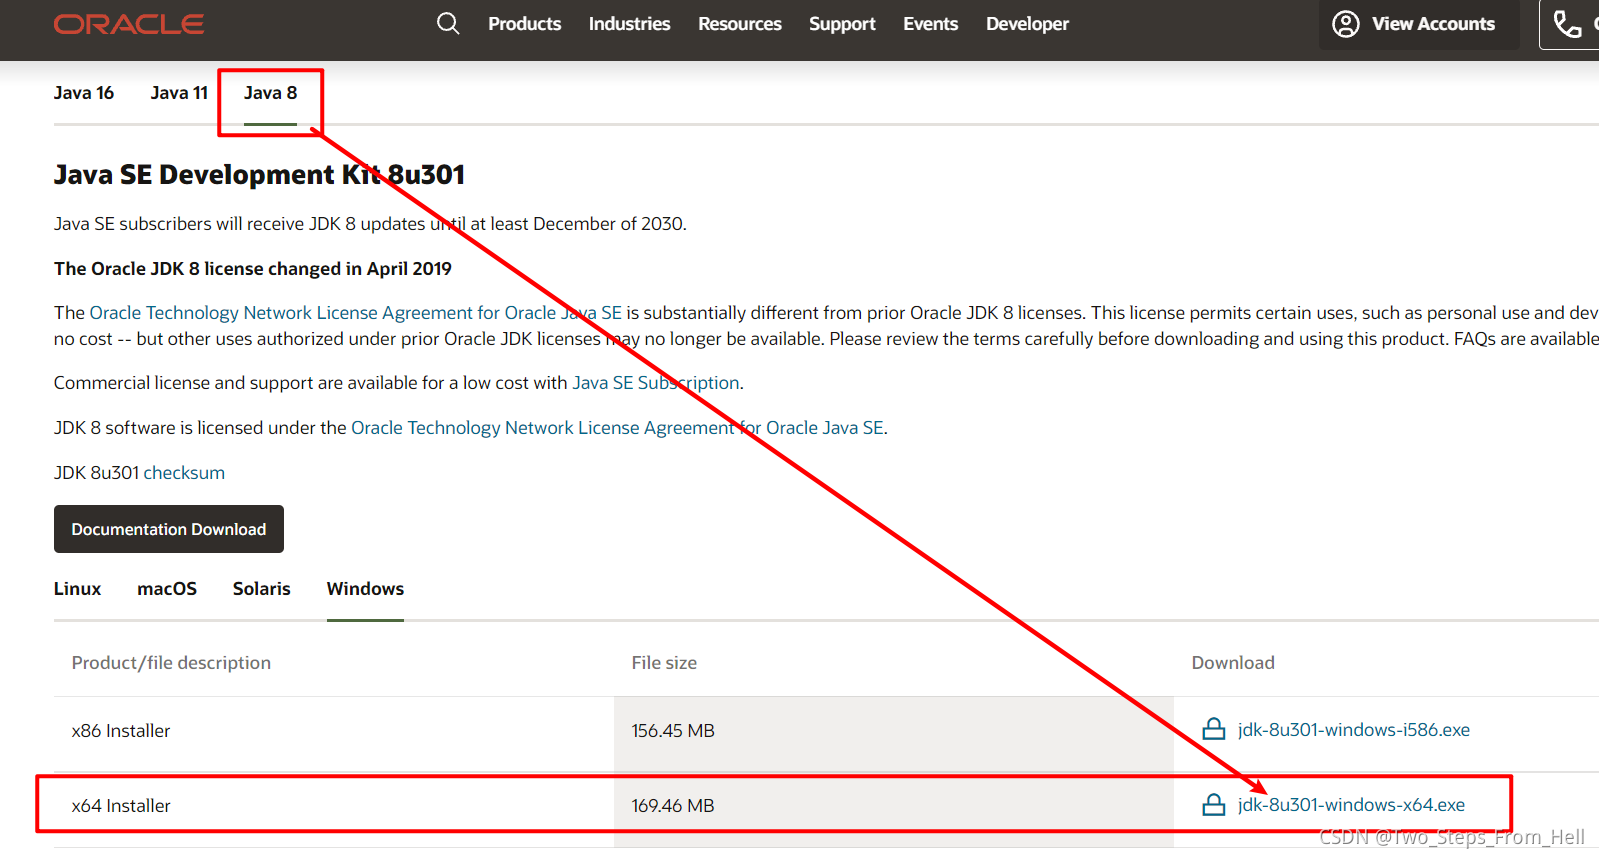Open the Java SE Subscription link

(656, 383)
